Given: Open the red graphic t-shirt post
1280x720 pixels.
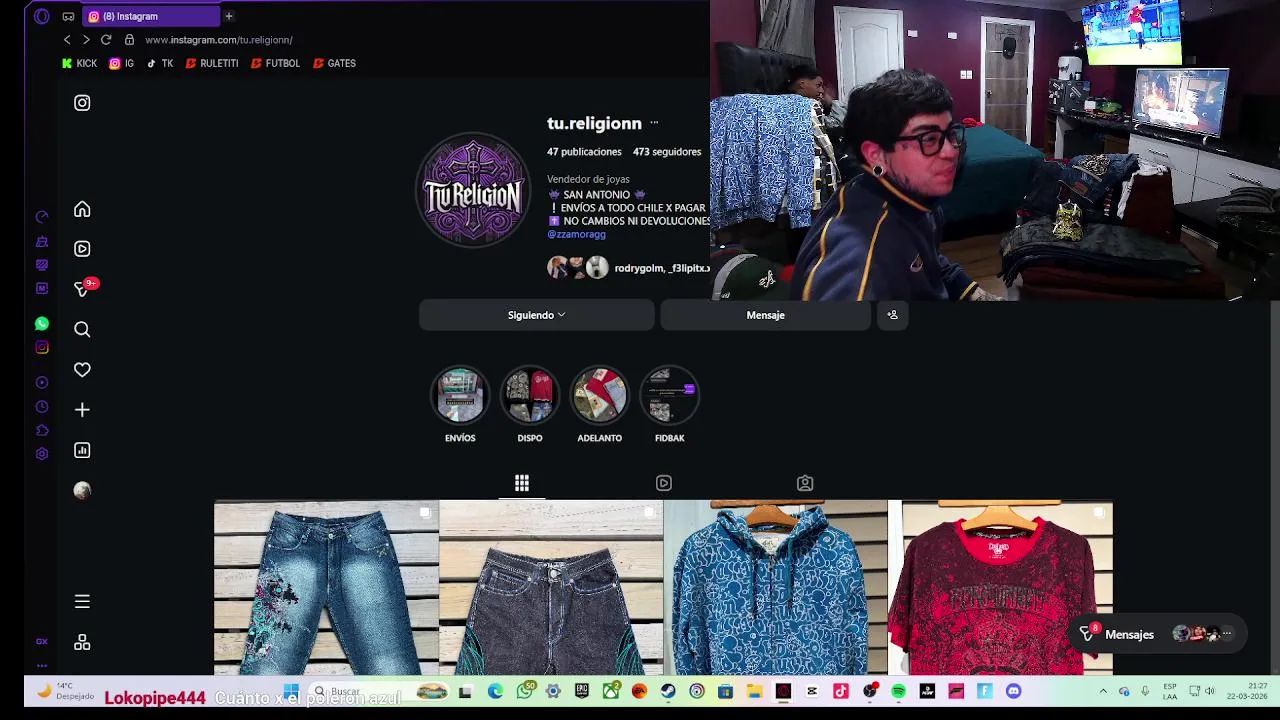Looking at the screenshot, I should coord(1000,588).
